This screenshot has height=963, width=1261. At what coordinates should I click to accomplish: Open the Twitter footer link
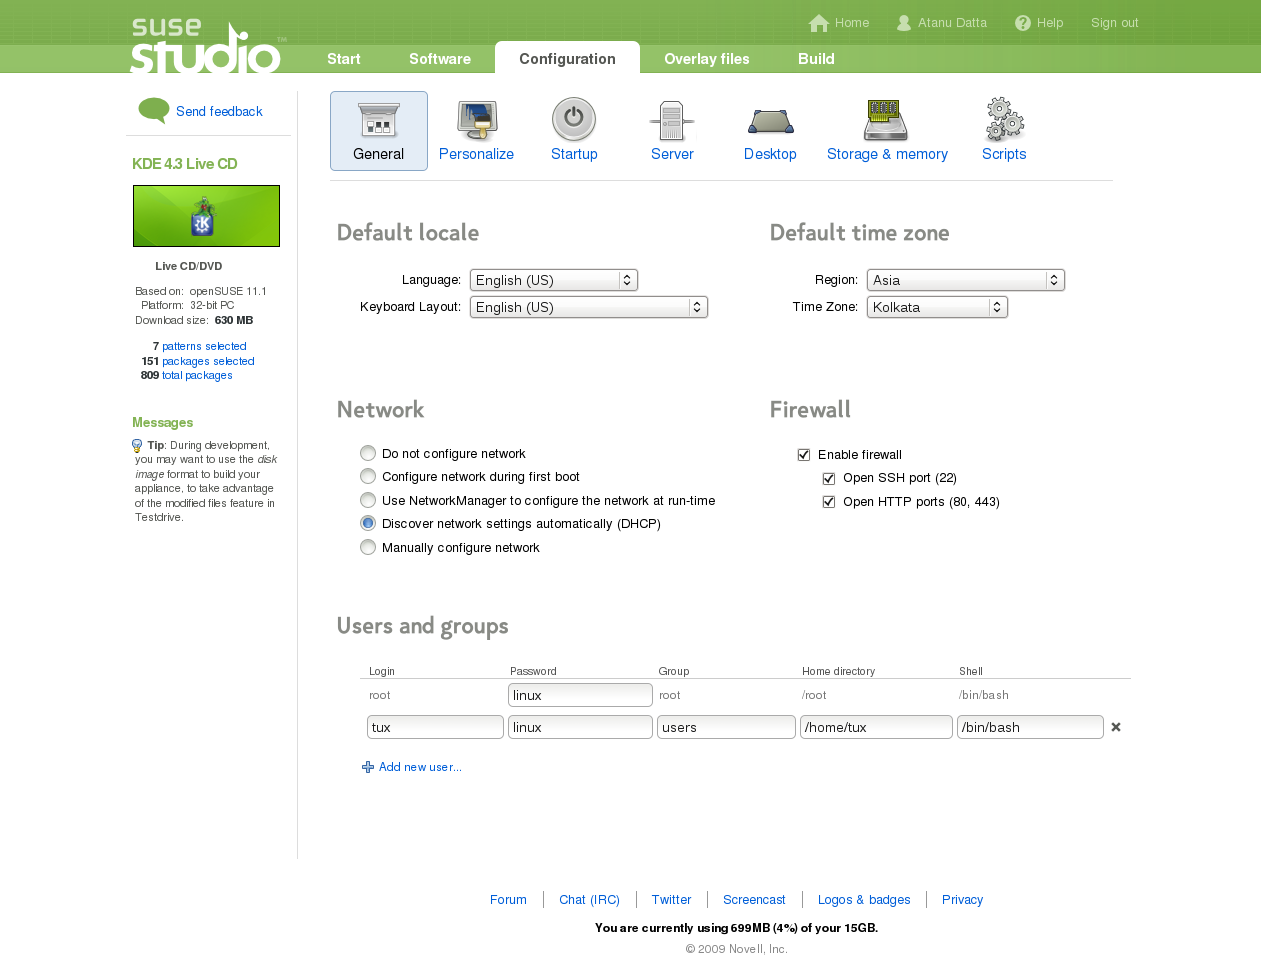point(671,900)
